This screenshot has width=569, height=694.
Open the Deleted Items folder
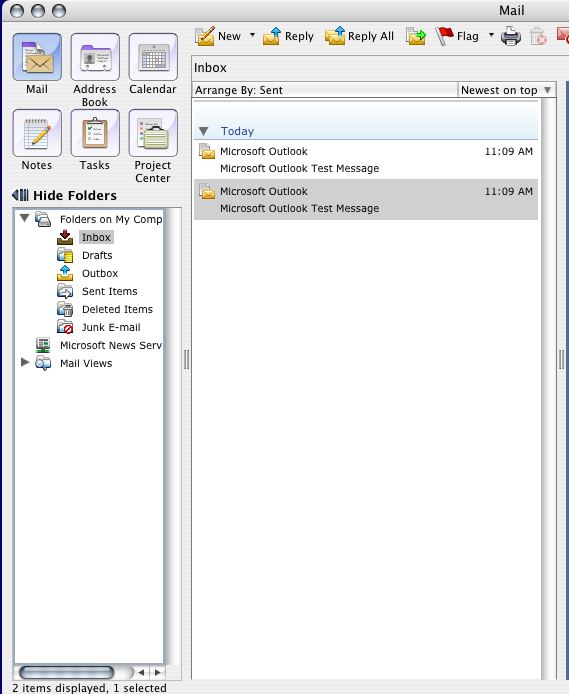click(x=117, y=309)
